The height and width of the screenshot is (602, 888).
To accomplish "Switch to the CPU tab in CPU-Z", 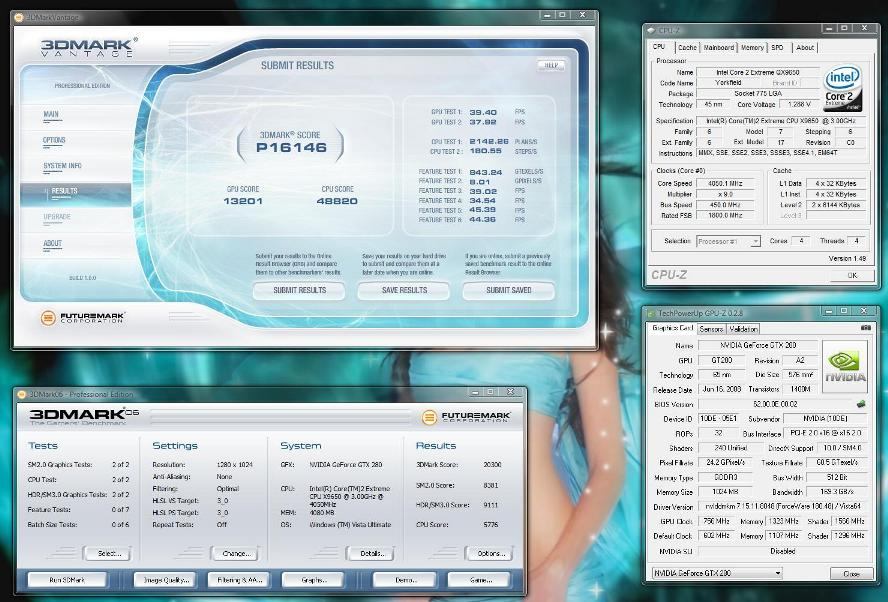I will point(659,47).
